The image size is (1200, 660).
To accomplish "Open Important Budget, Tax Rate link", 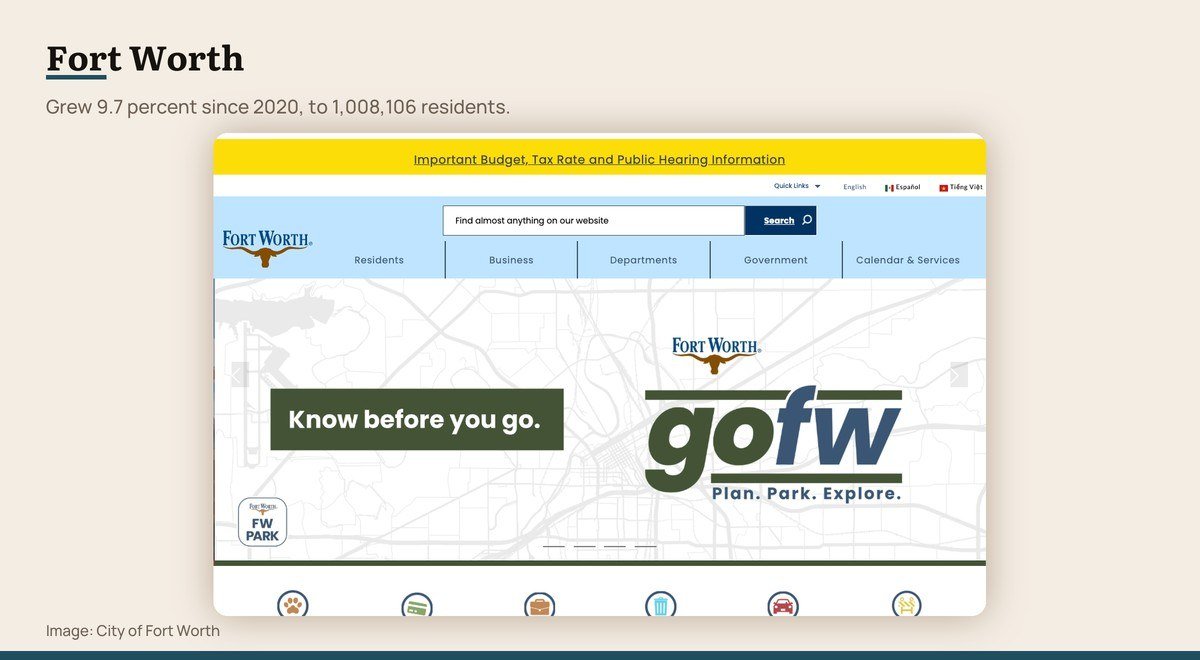I will [x=599, y=159].
